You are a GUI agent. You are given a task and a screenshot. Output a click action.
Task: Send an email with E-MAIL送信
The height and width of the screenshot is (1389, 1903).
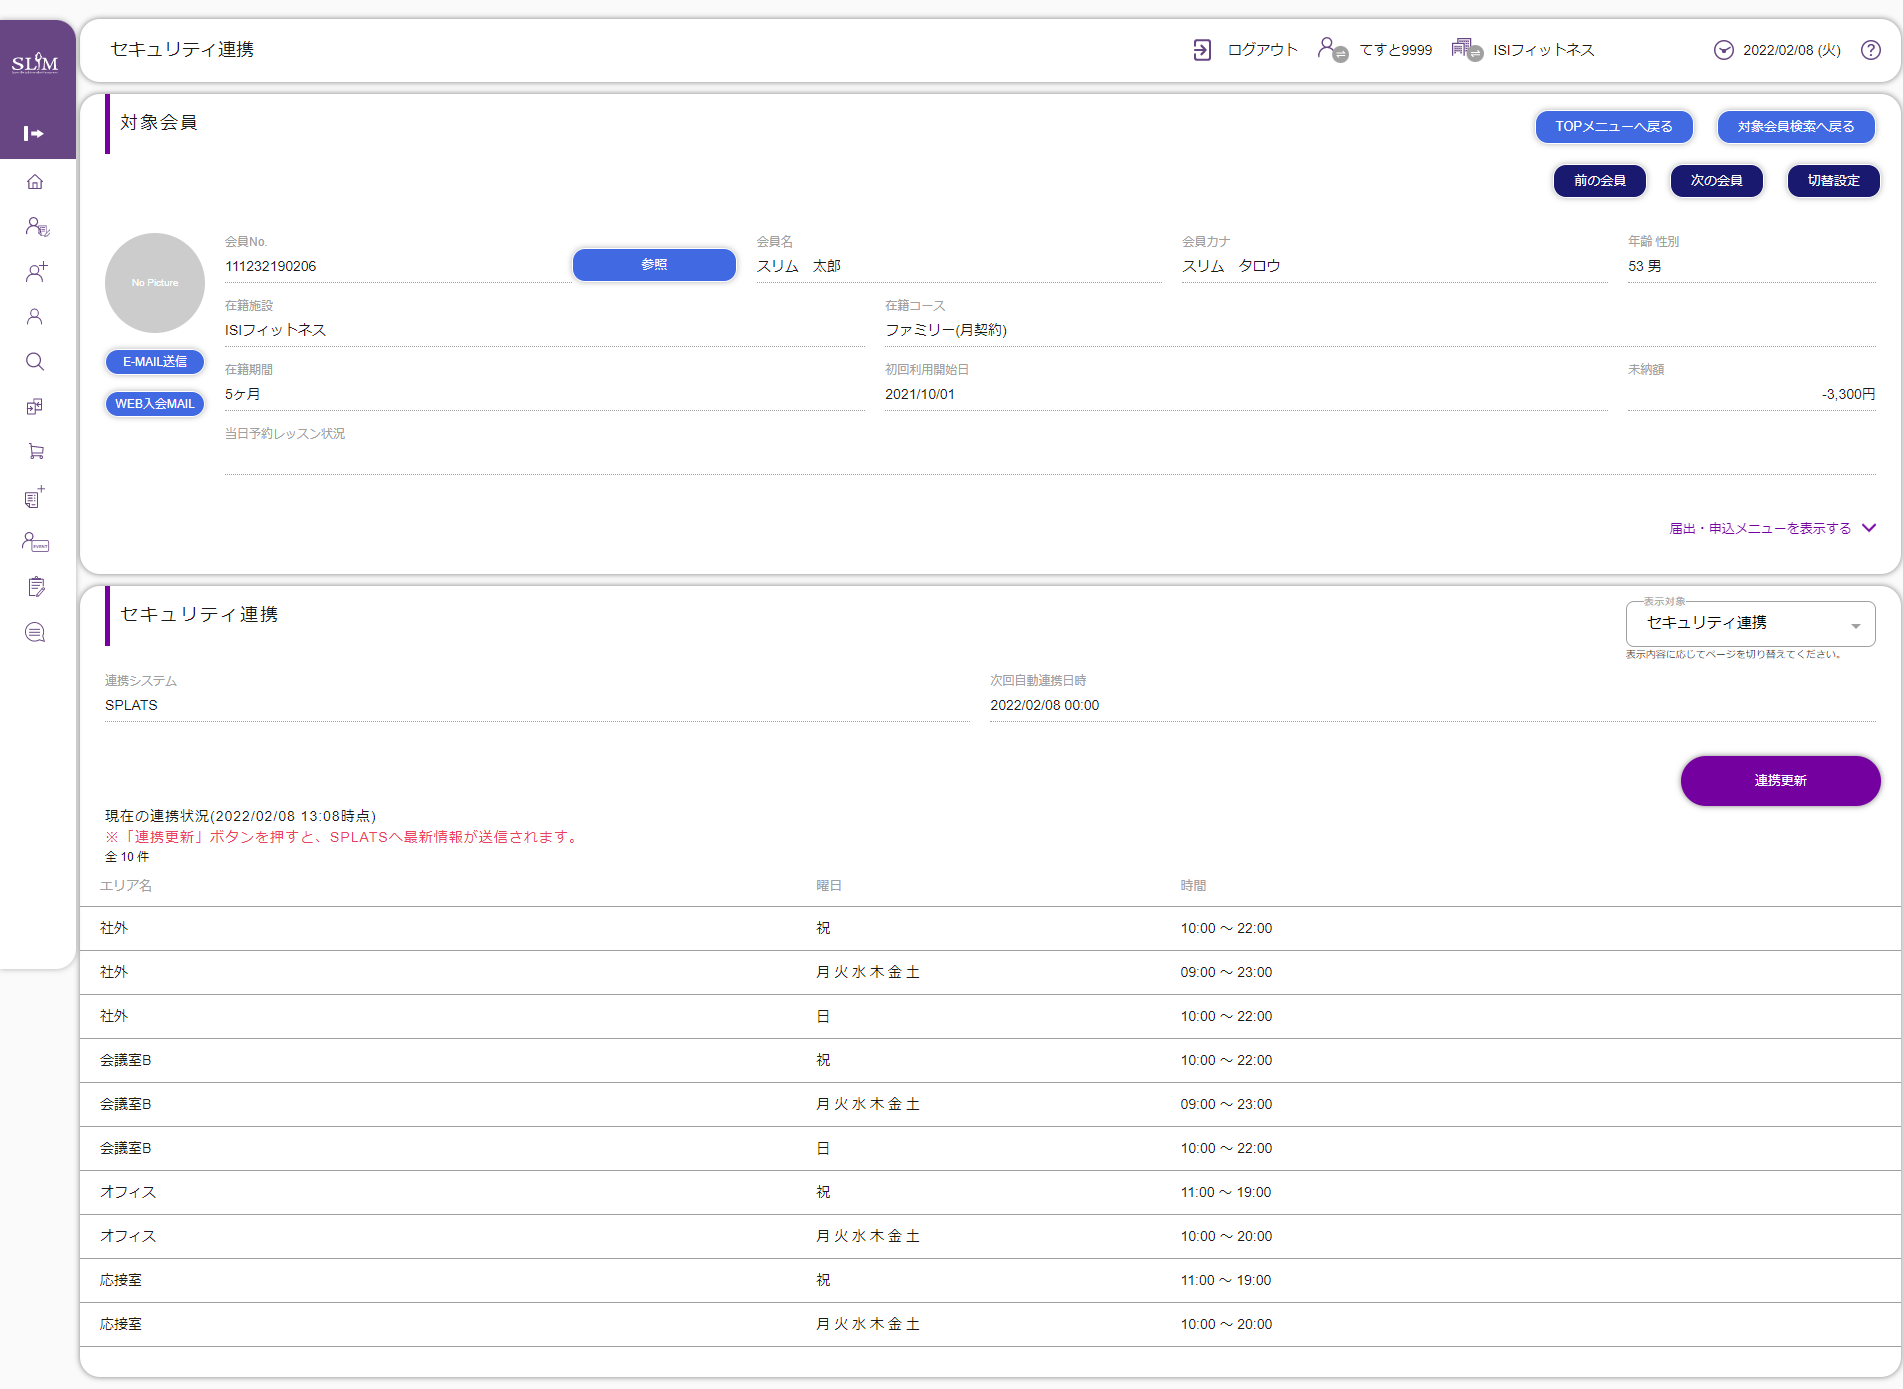[155, 362]
